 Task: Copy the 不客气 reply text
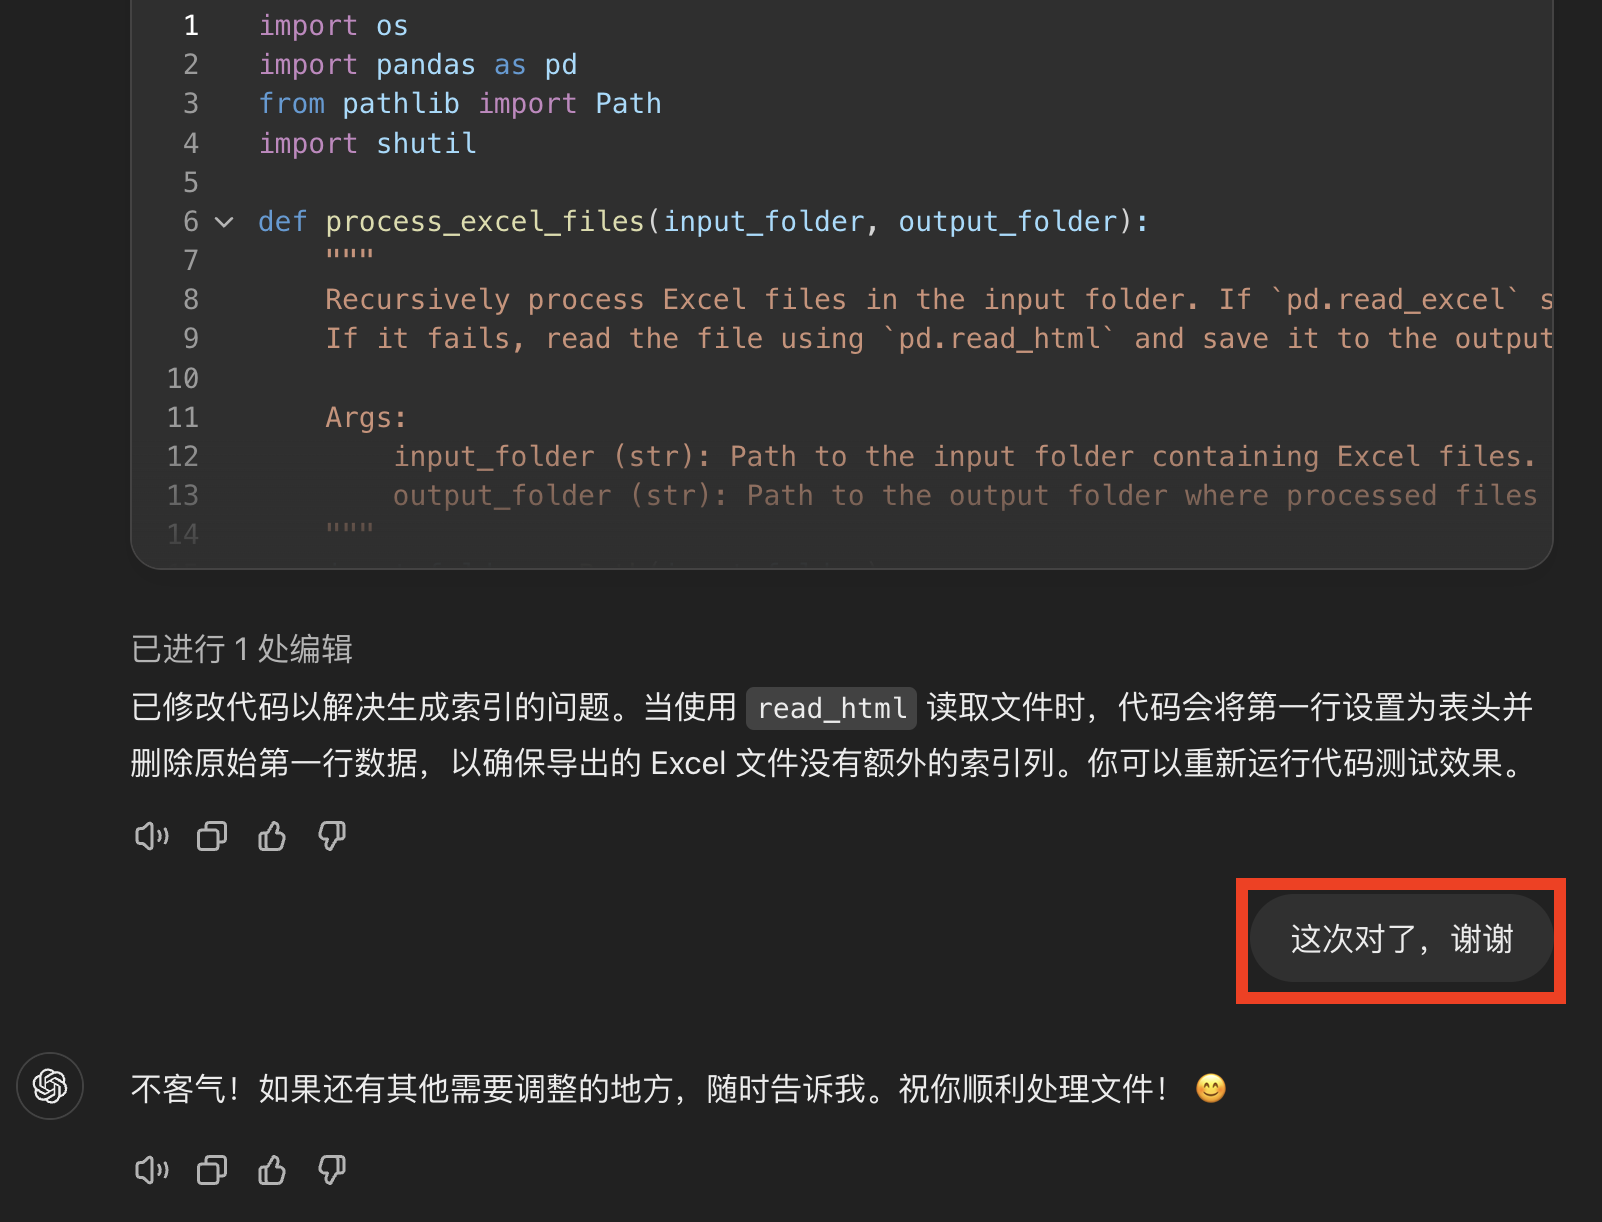tap(212, 1170)
